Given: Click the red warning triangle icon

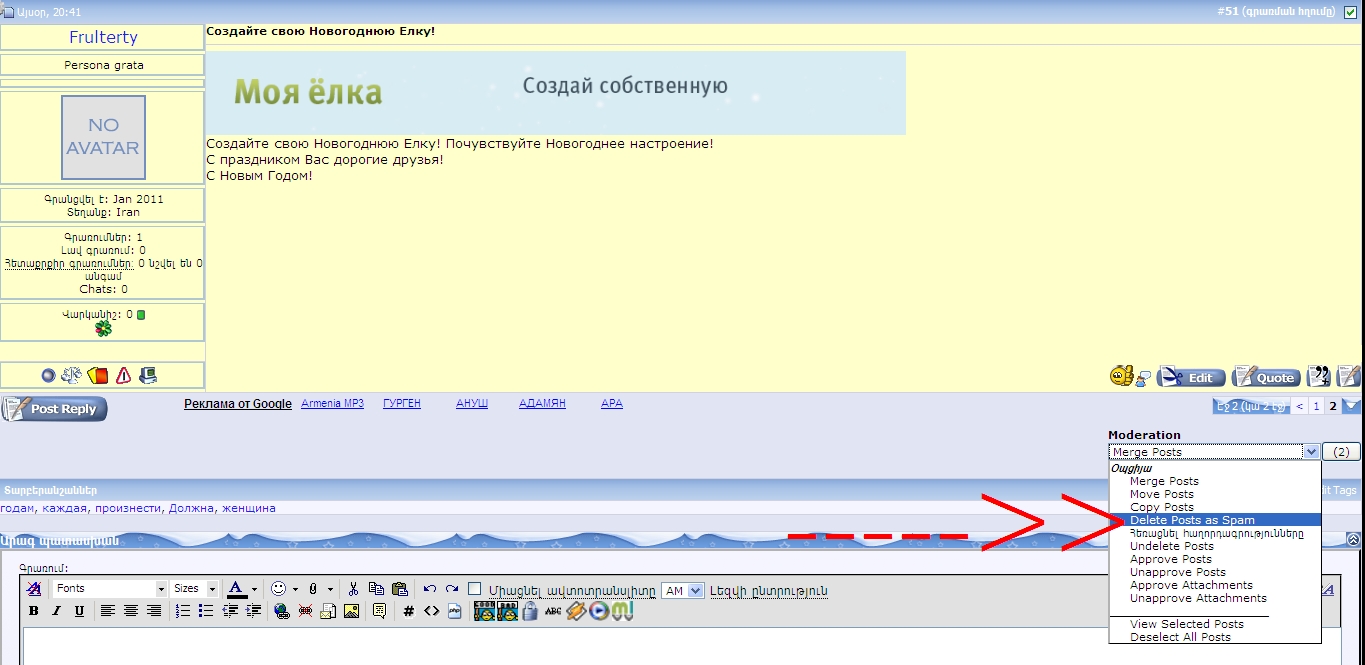Looking at the screenshot, I should [x=123, y=376].
